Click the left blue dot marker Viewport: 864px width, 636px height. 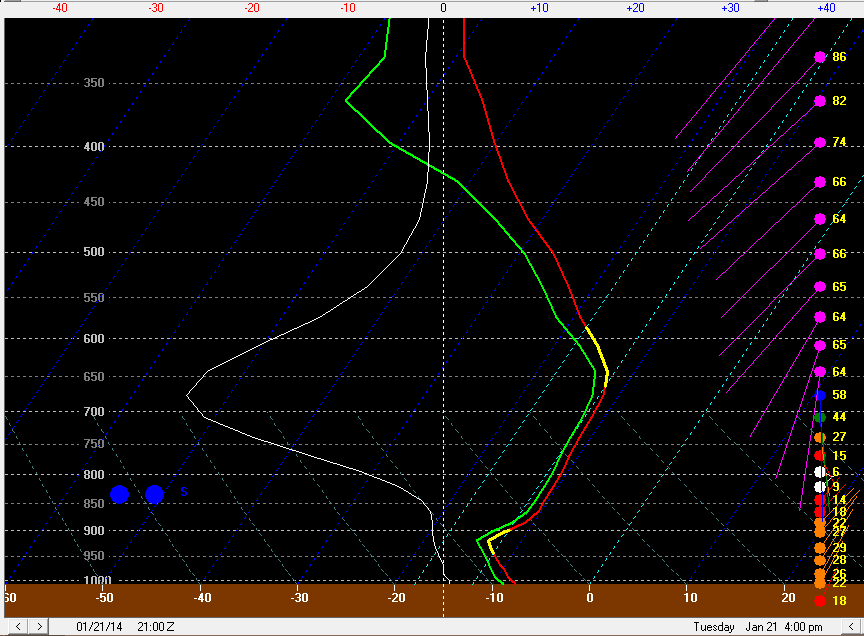120,494
